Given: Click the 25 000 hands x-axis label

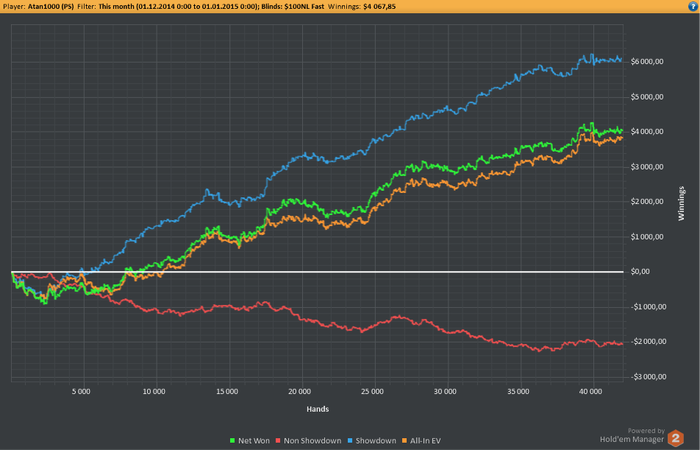Looking at the screenshot, I should point(372,392).
